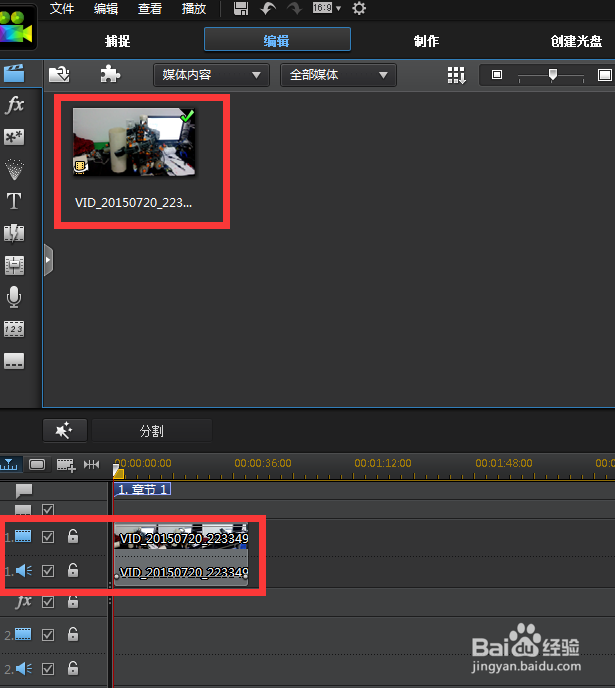Click timeline ruler at 00:01:12:00

pyautogui.click(x=383, y=463)
